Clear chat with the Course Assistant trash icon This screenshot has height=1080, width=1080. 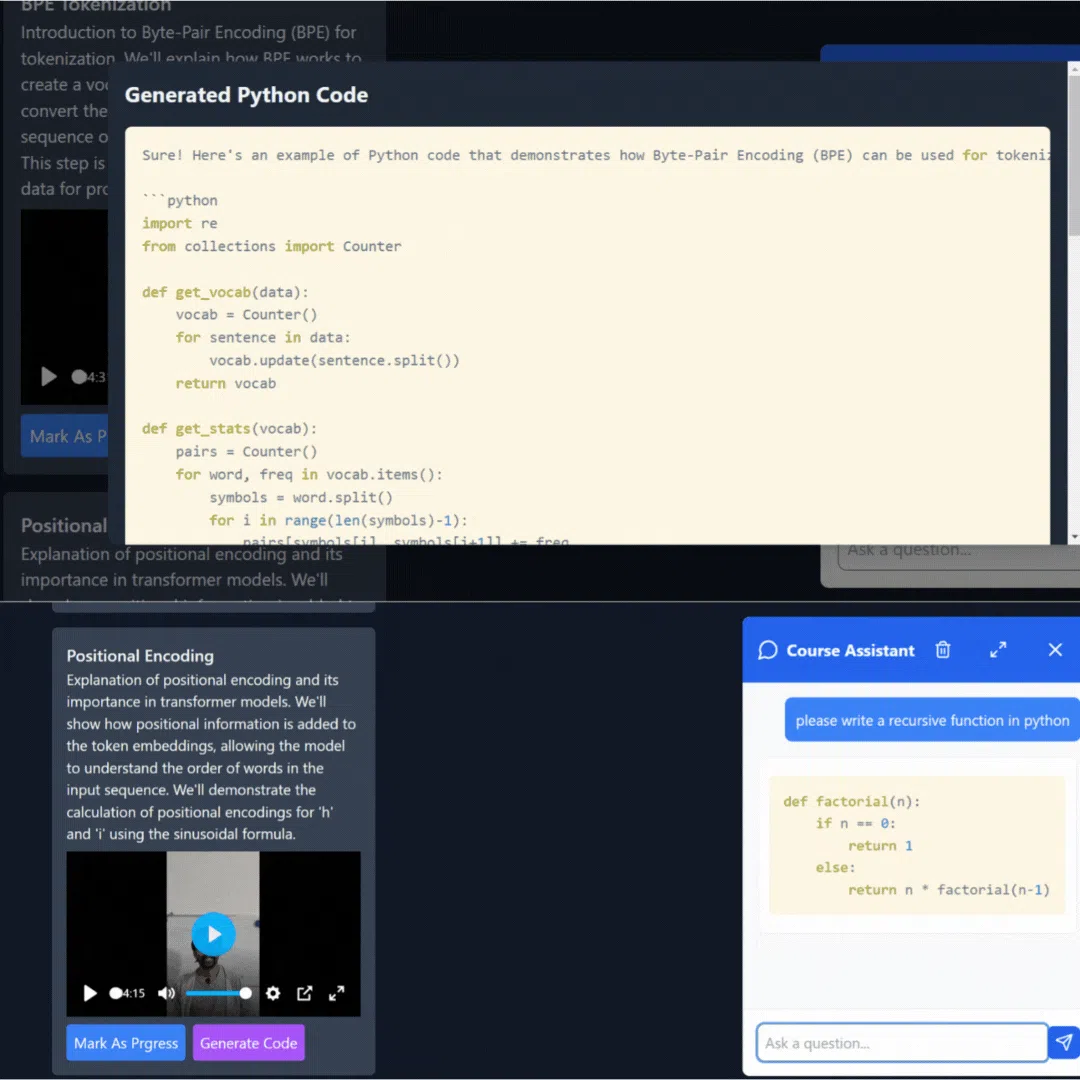point(942,650)
